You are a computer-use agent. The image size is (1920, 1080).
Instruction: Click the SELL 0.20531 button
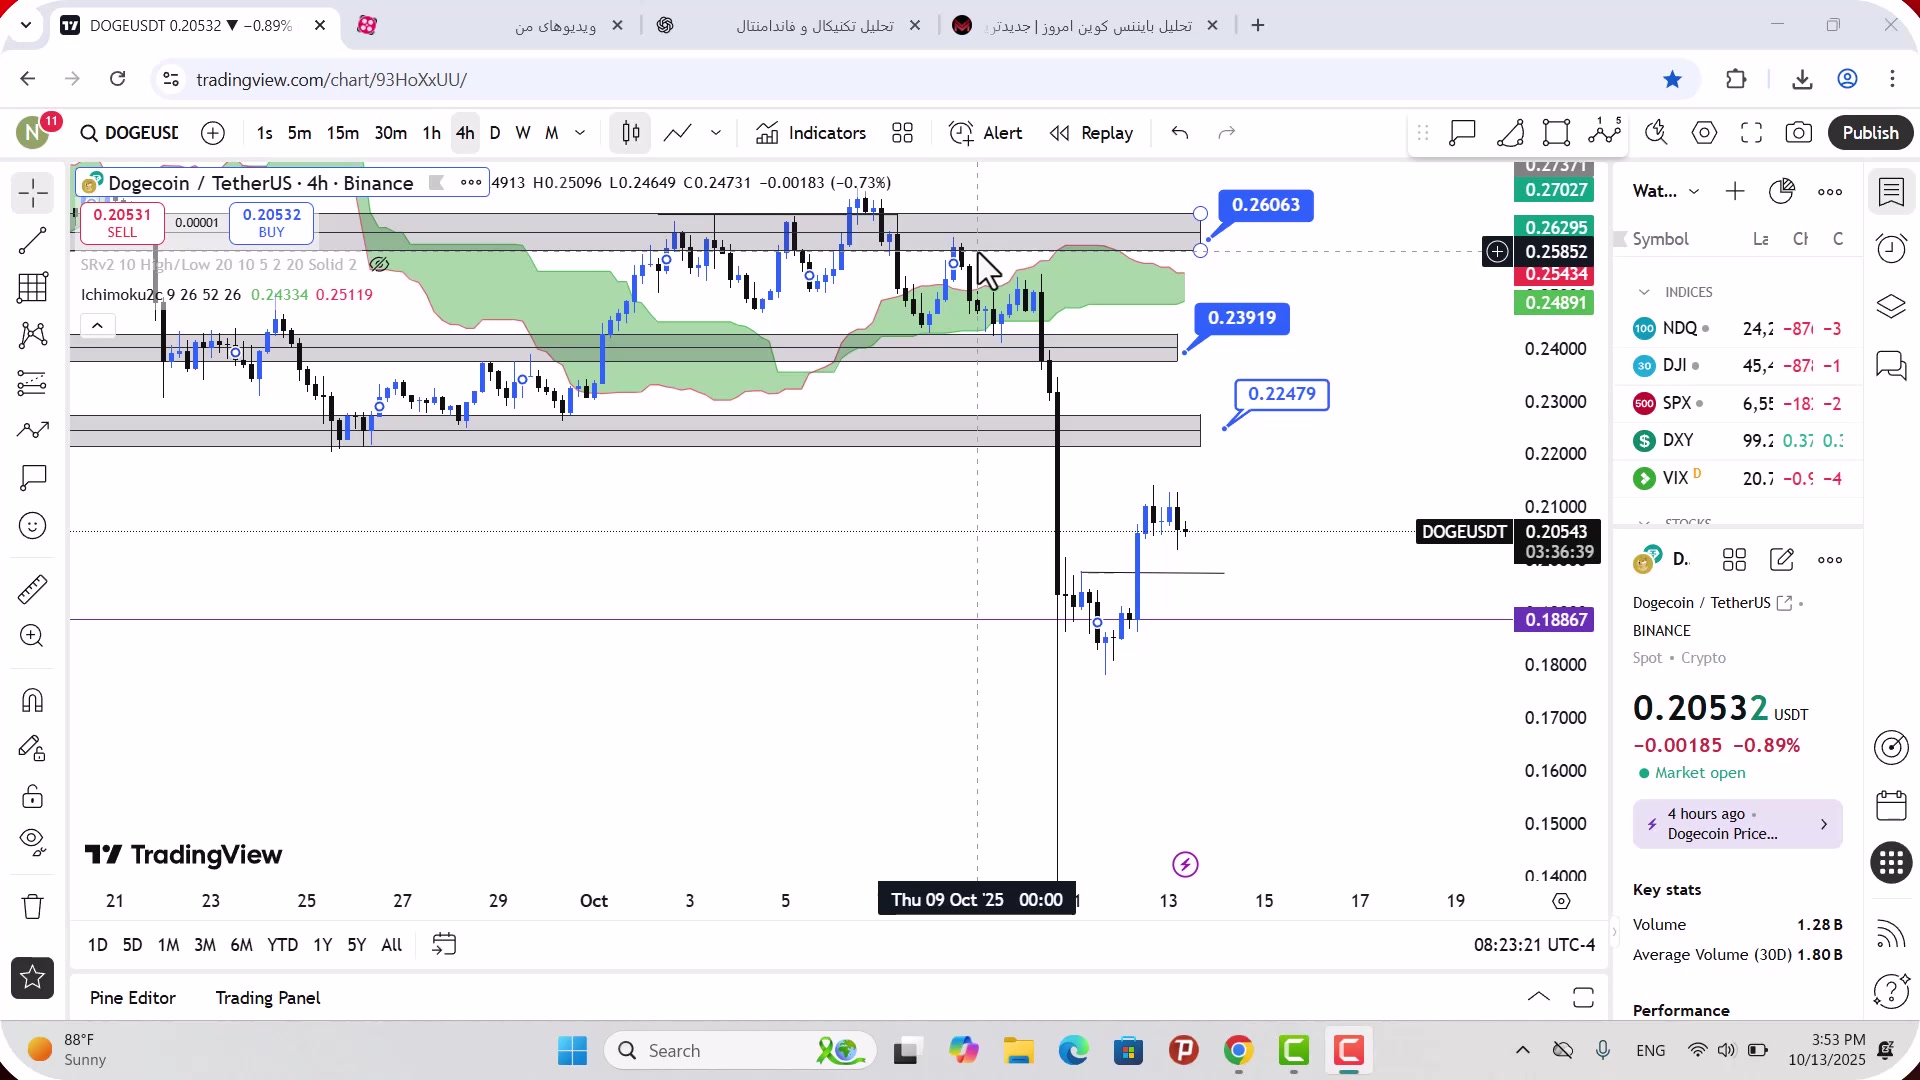point(122,222)
